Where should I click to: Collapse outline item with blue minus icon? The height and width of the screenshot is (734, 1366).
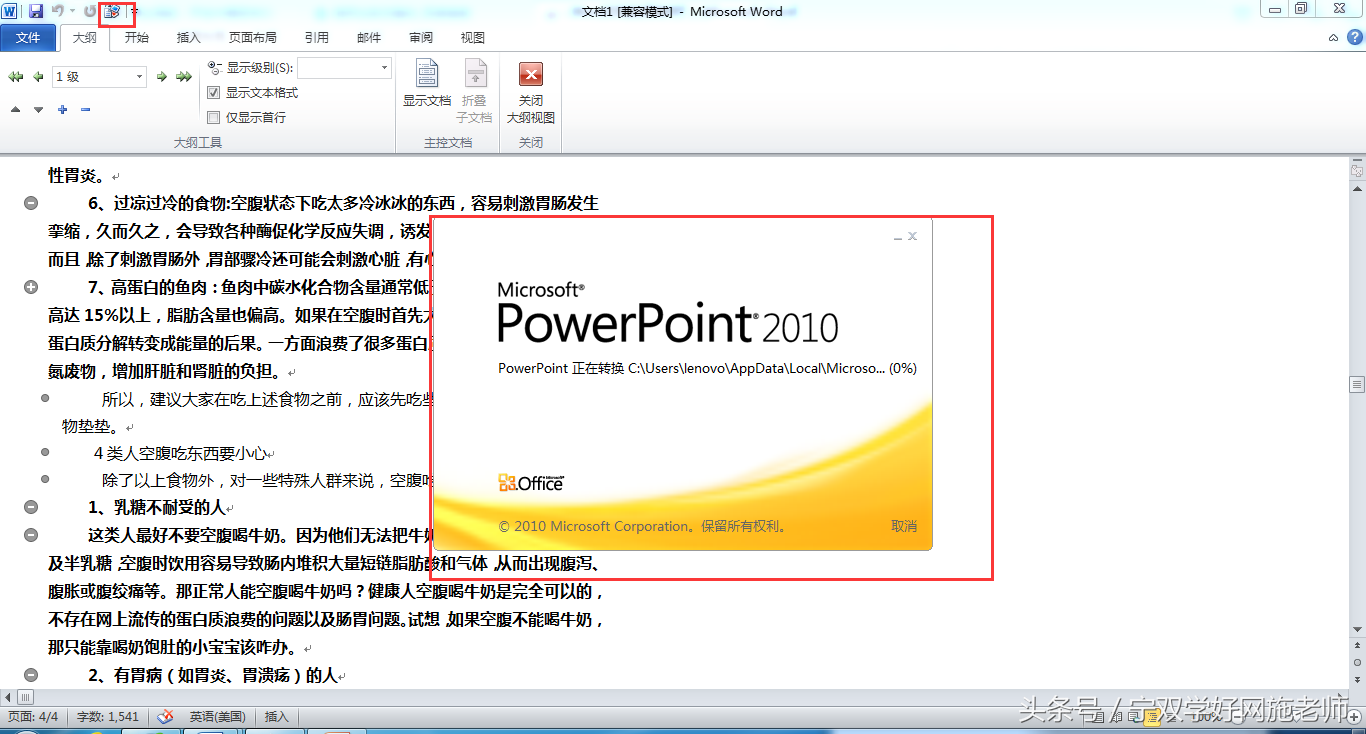tap(85, 109)
